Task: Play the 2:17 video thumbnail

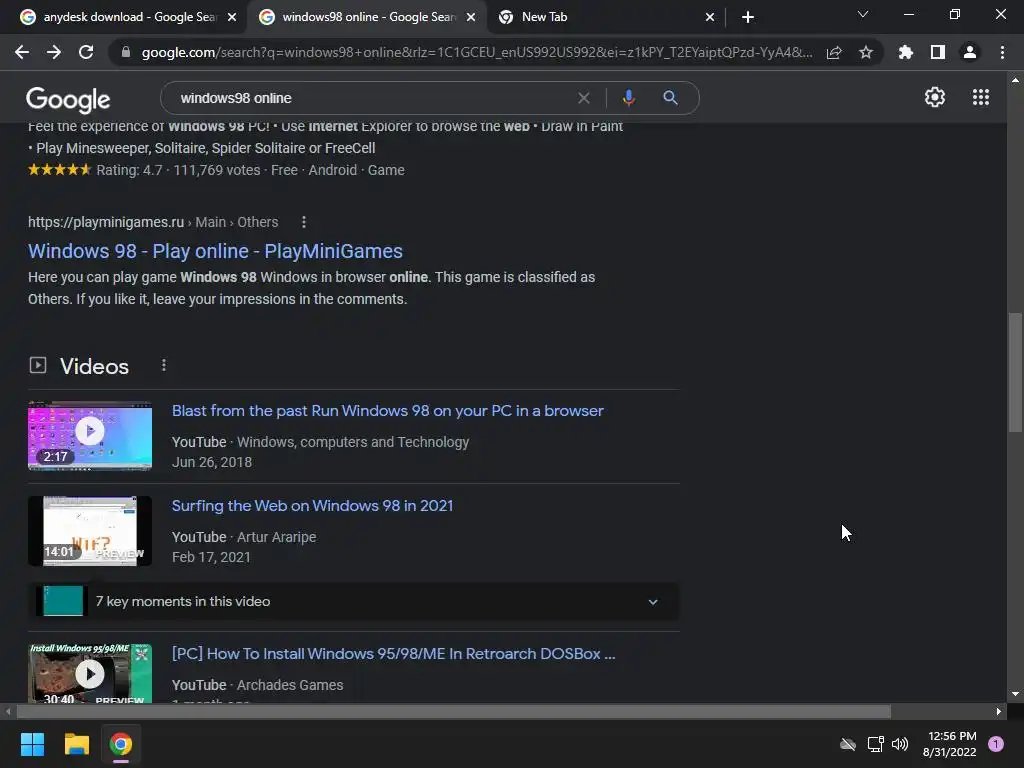Action: pos(89,436)
